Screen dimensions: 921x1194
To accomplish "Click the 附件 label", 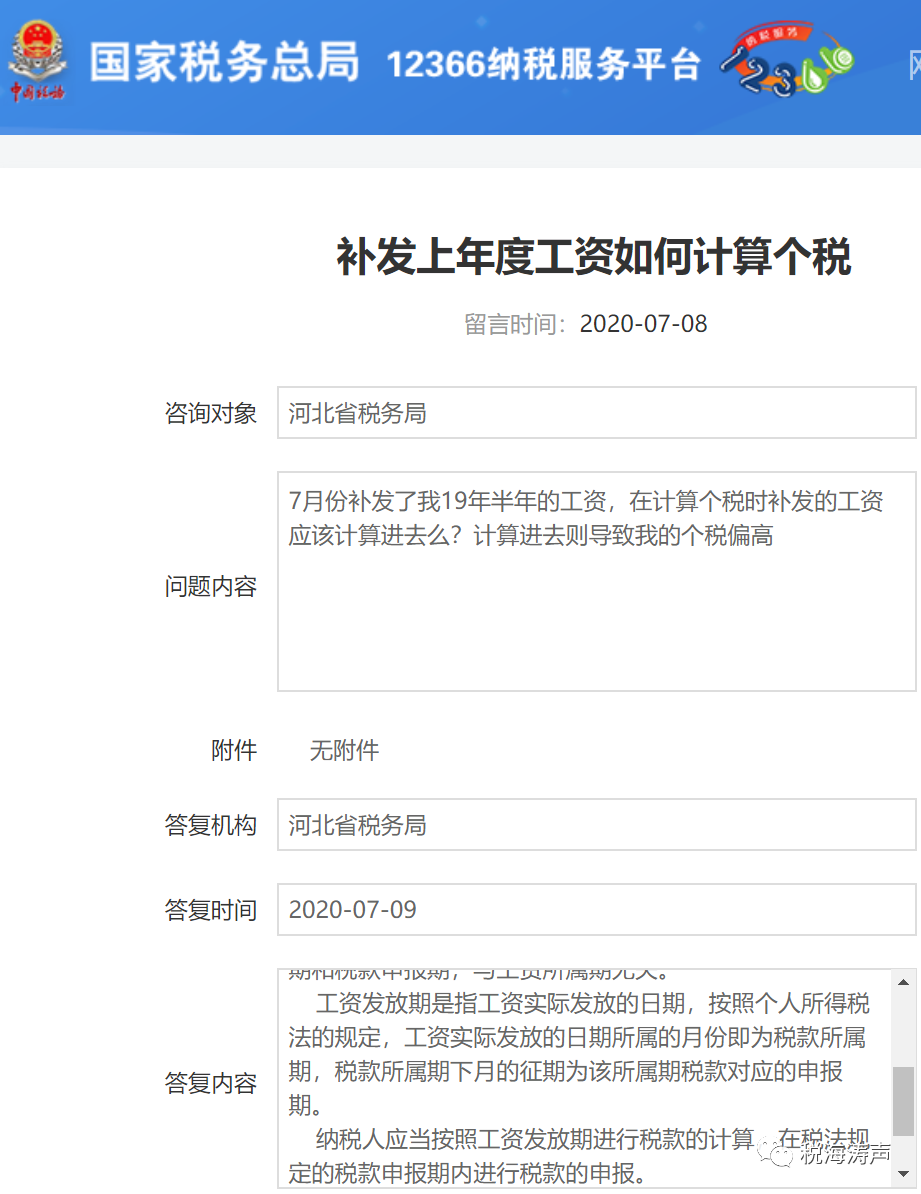I will tap(234, 751).
